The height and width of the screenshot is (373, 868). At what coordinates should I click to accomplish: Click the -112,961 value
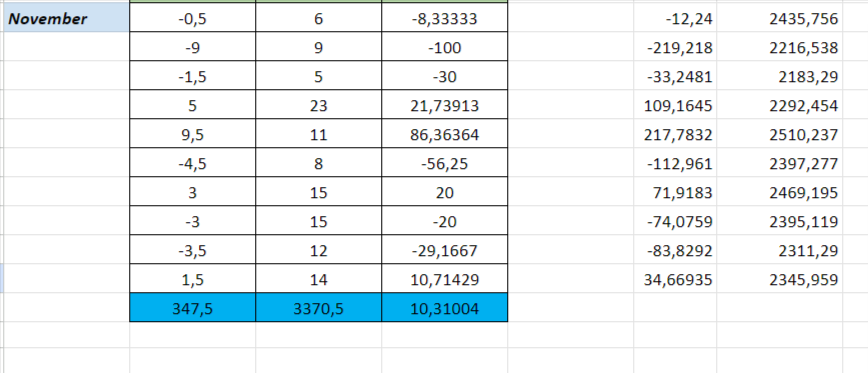675,163
